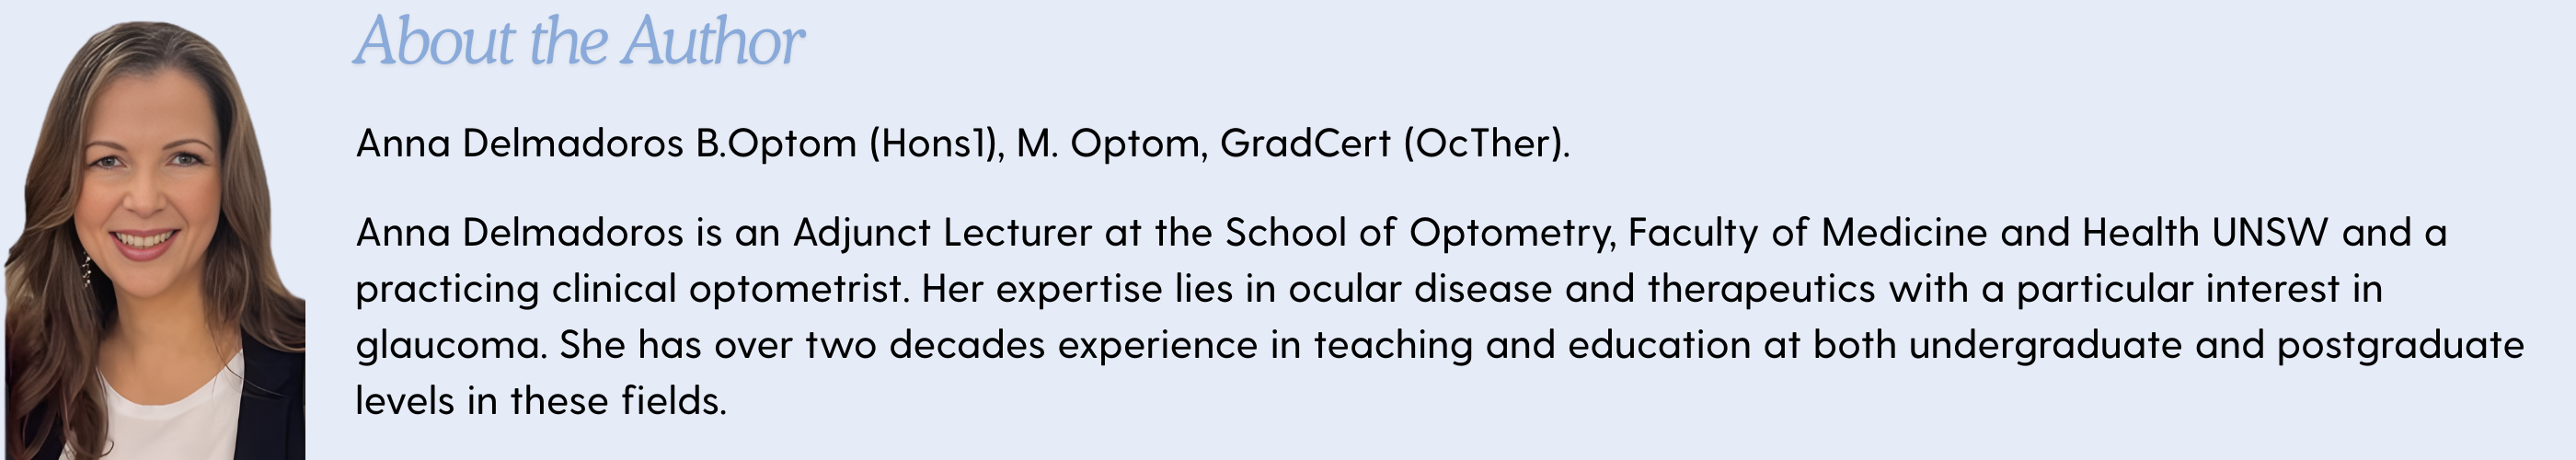2576x460 pixels.
Task: Click the final line "levels in these fields."
Action: tap(540, 402)
